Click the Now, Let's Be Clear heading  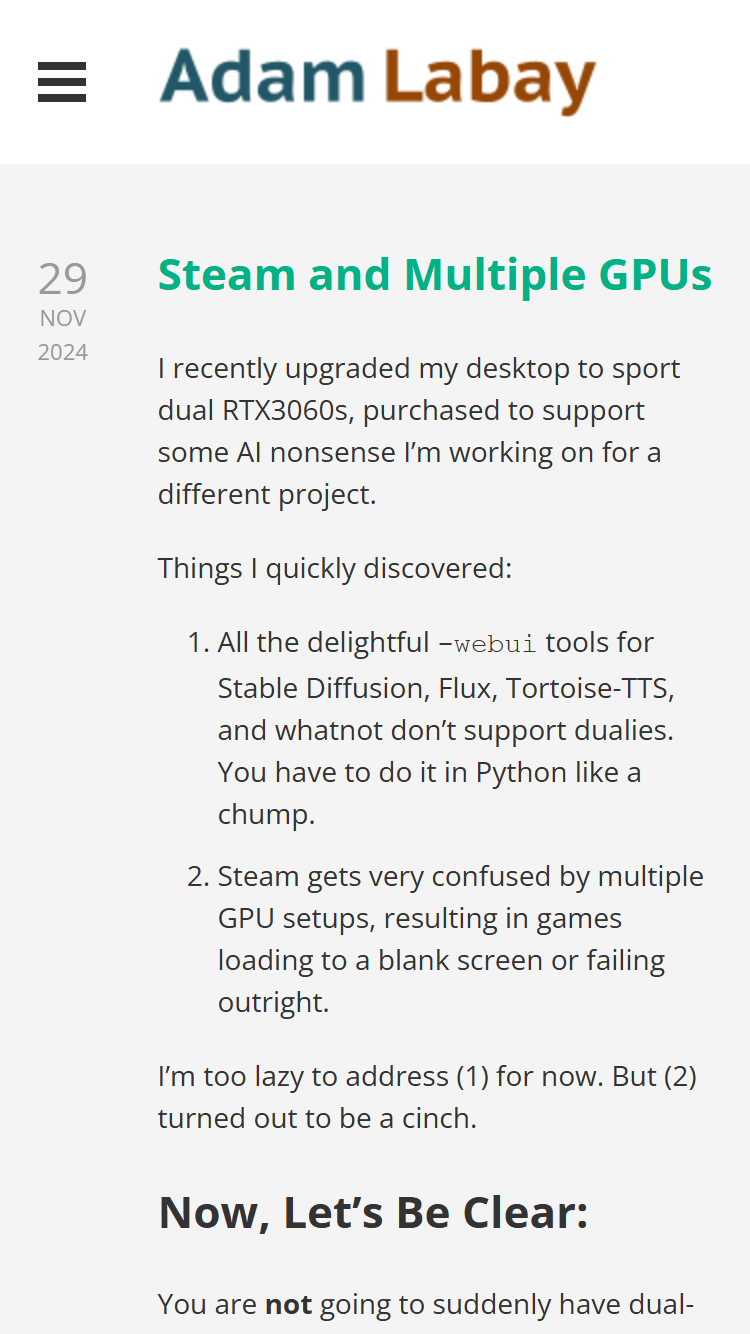click(373, 1212)
